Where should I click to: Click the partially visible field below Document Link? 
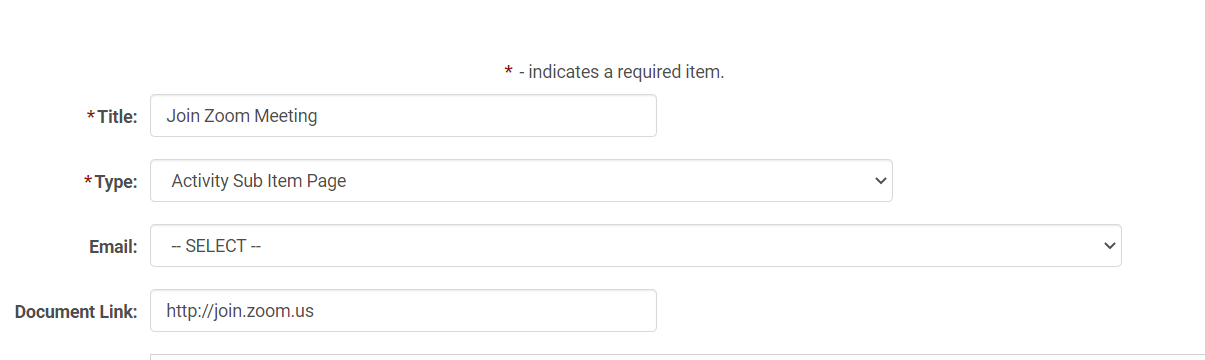(x=677, y=357)
